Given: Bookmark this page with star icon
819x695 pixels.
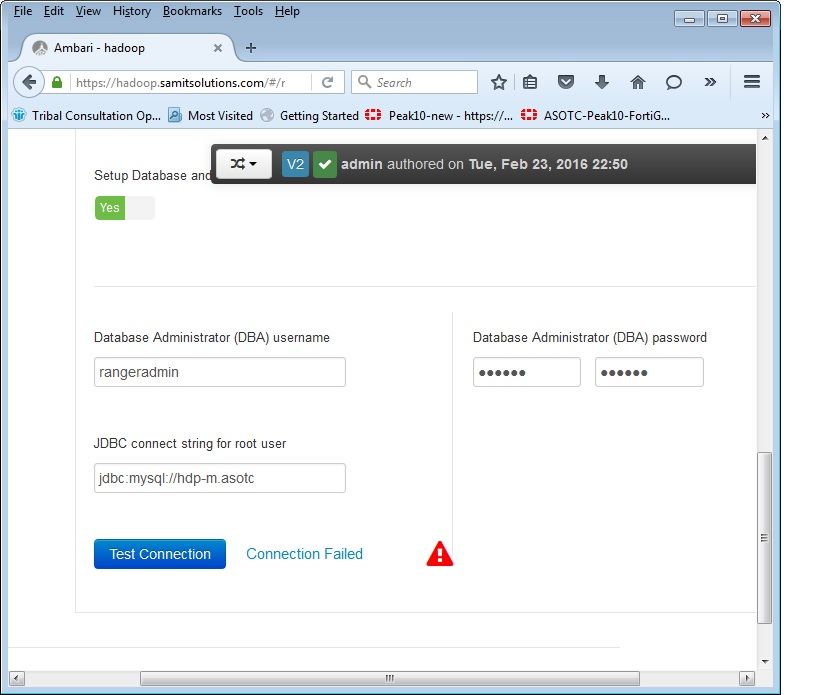Looking at the screenshot, I should pos(499,82).
